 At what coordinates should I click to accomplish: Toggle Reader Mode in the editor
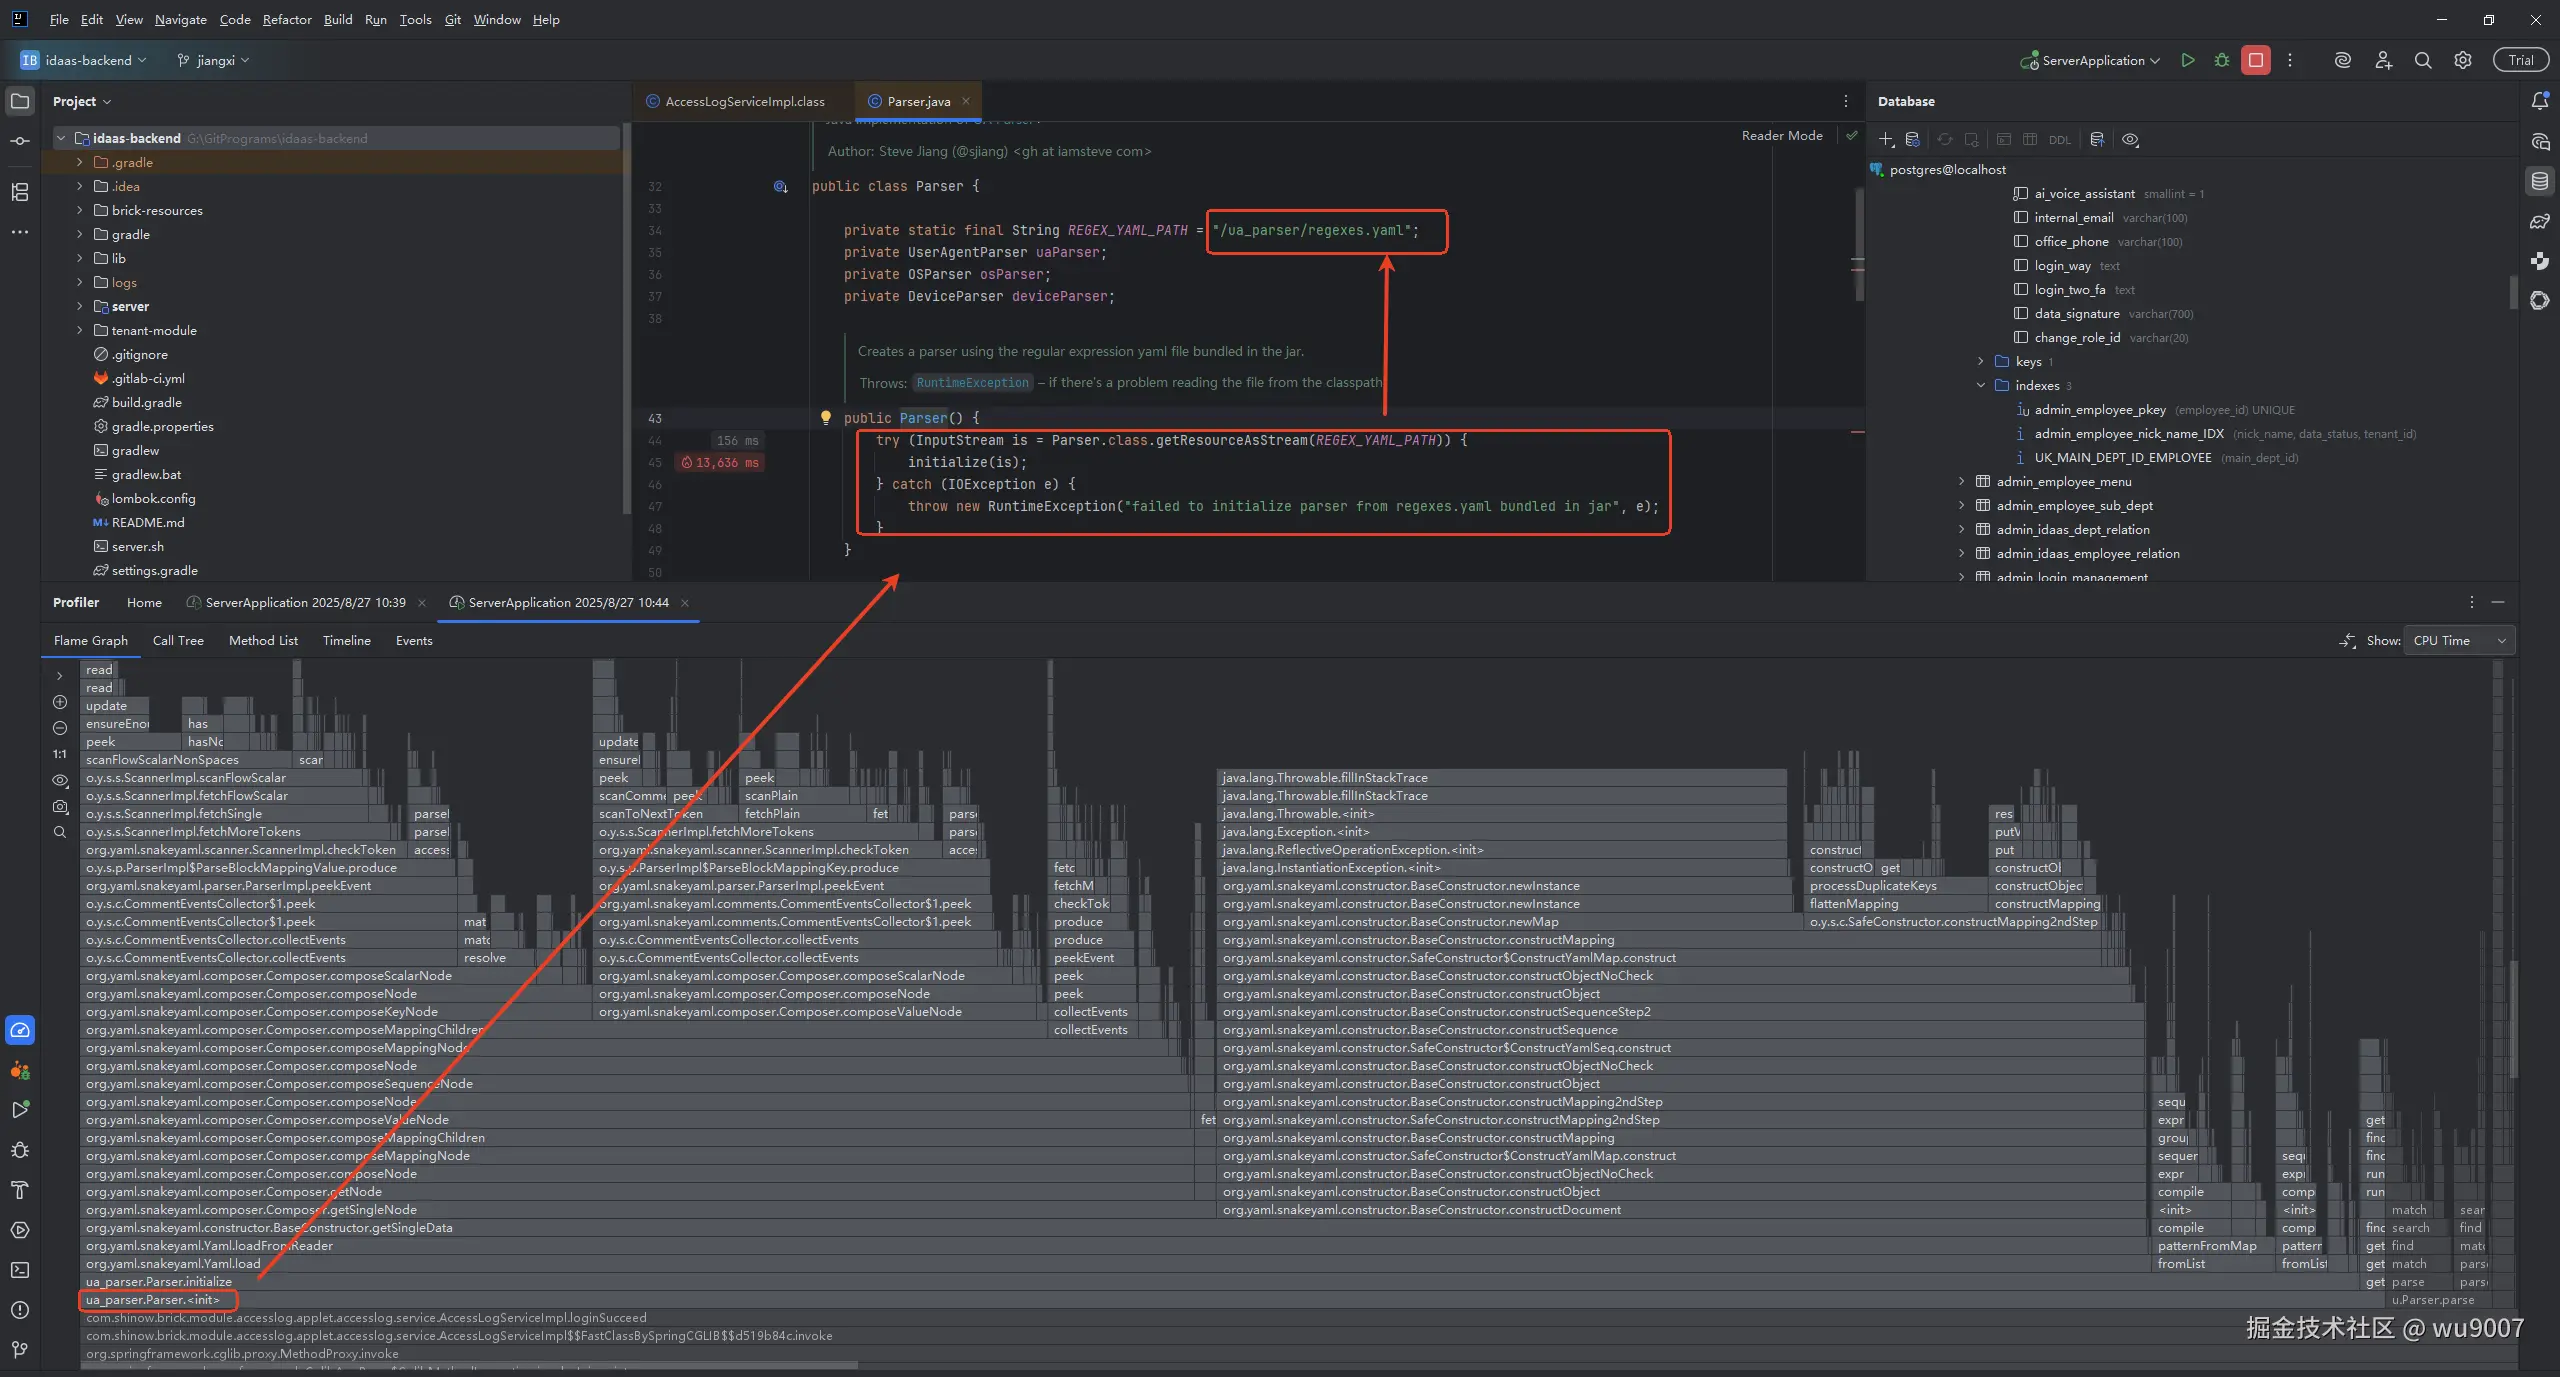pyautogui.click(x=1782, y=135)
